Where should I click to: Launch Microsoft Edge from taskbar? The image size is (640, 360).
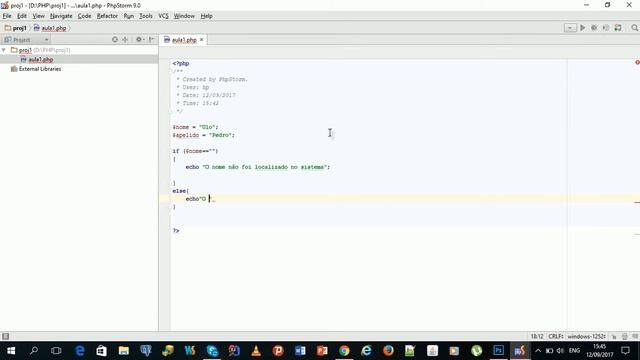point(80,351)
